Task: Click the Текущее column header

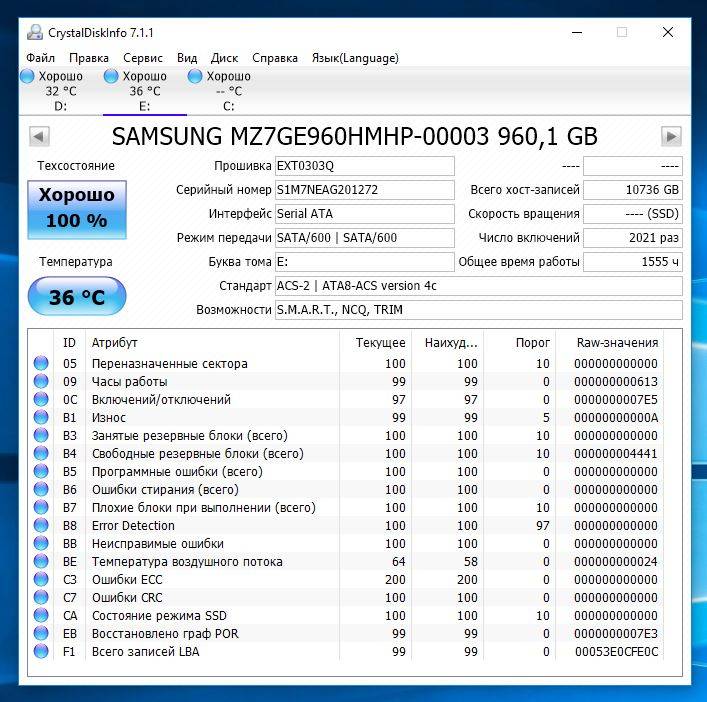Action: (x=375, y=343)
